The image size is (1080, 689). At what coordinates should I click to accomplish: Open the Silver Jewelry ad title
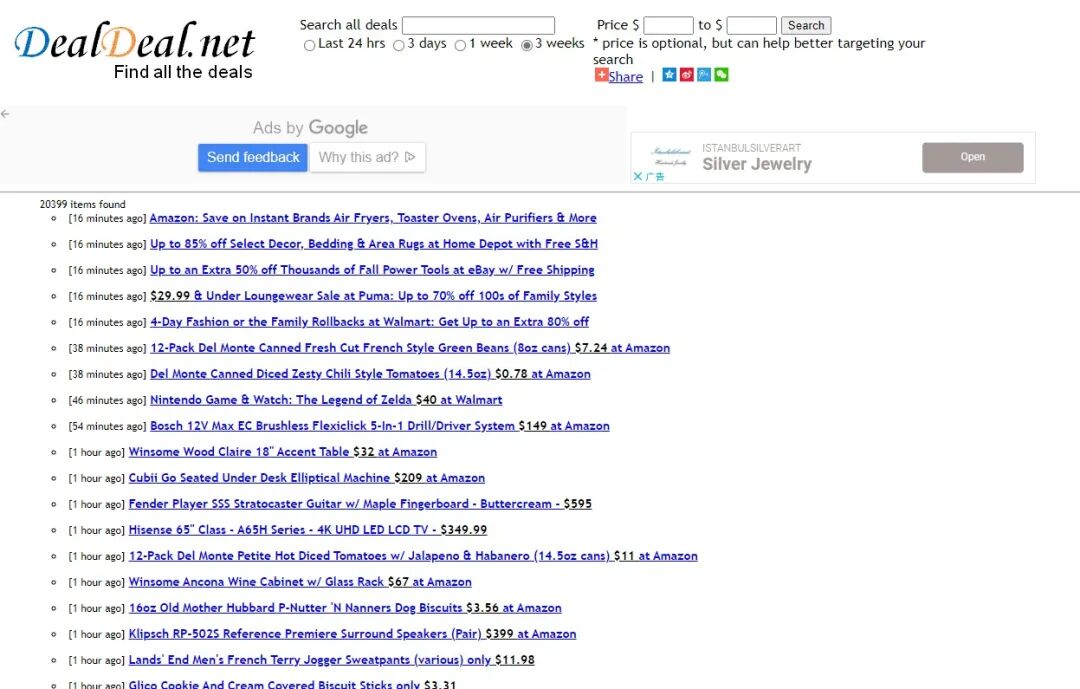(x=756, y=164)
